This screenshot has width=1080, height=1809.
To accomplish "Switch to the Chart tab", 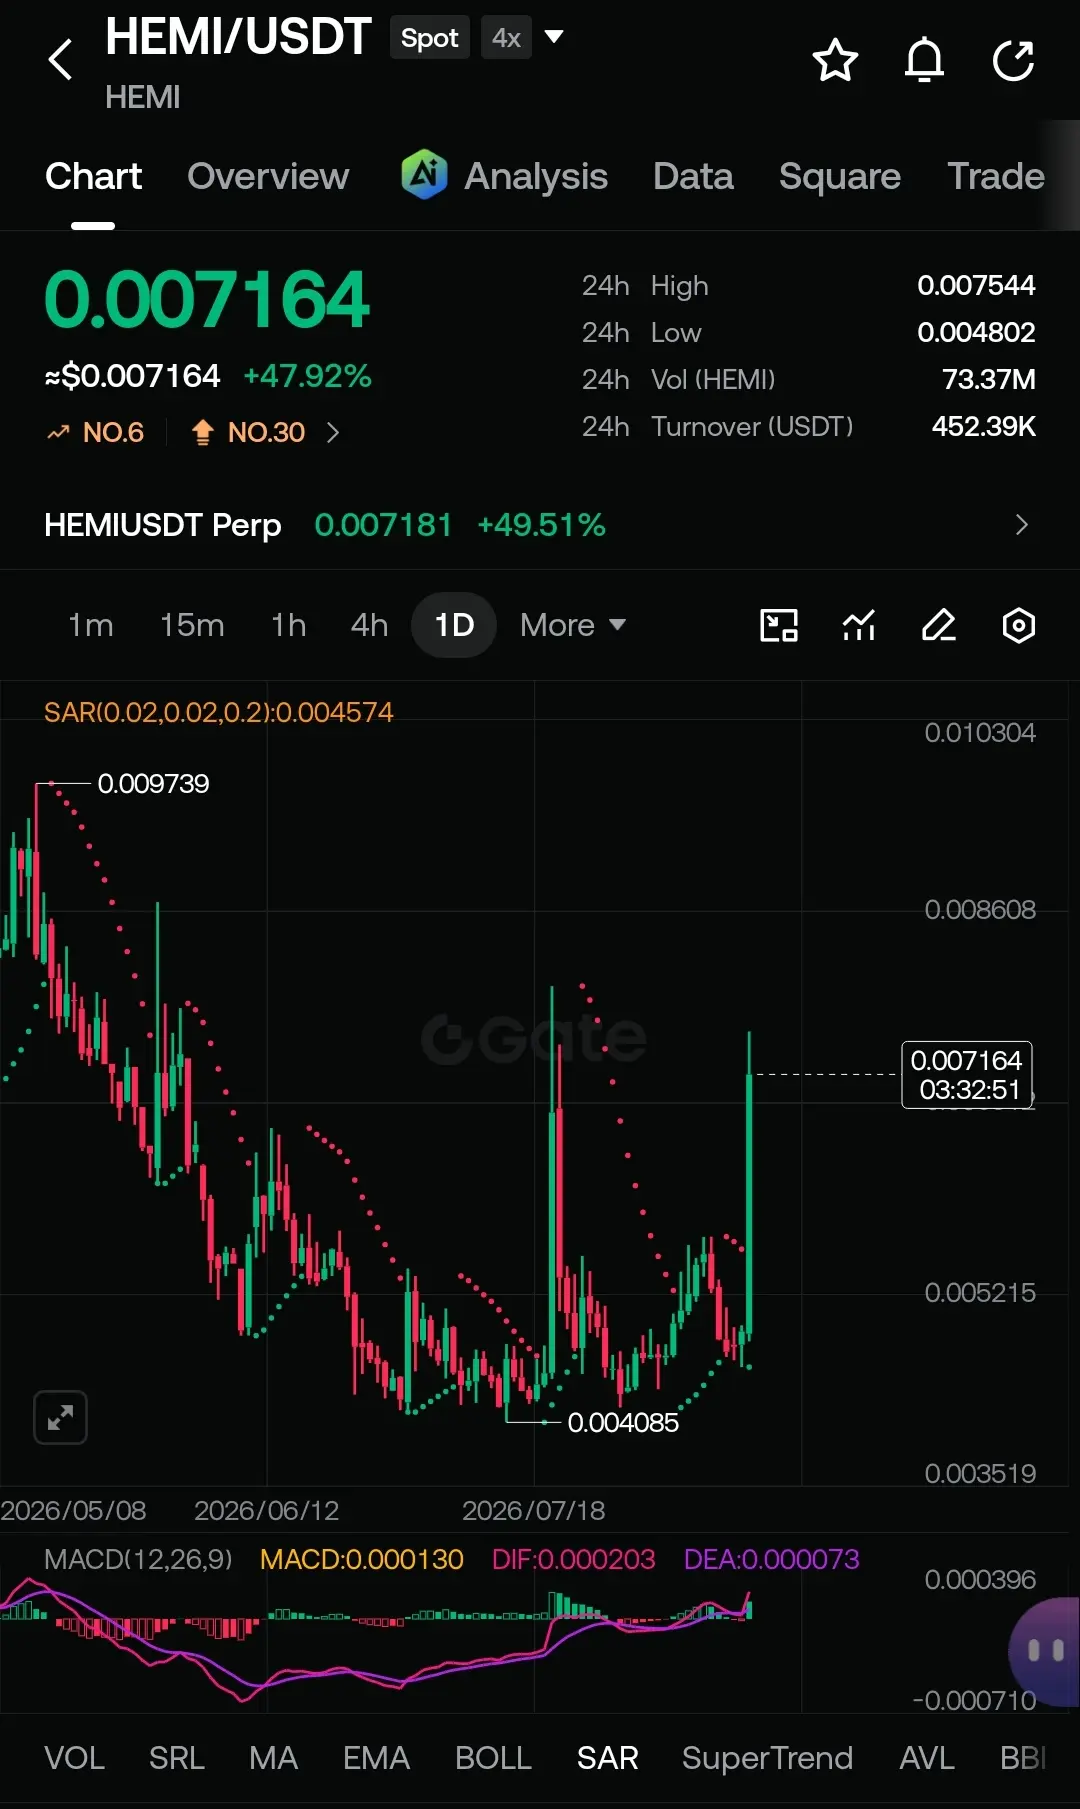I will [x=93, y=176].
